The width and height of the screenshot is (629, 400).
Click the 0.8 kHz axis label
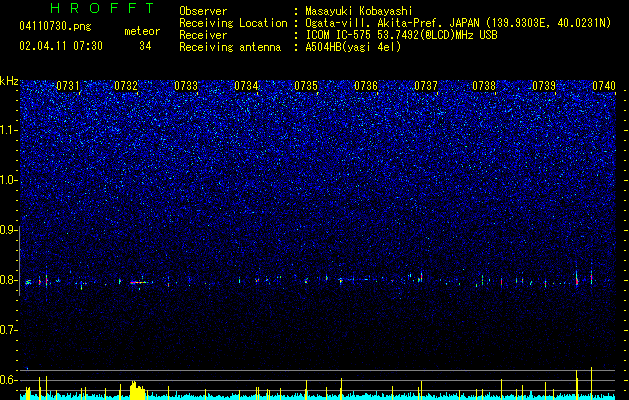tap(9, 280)
